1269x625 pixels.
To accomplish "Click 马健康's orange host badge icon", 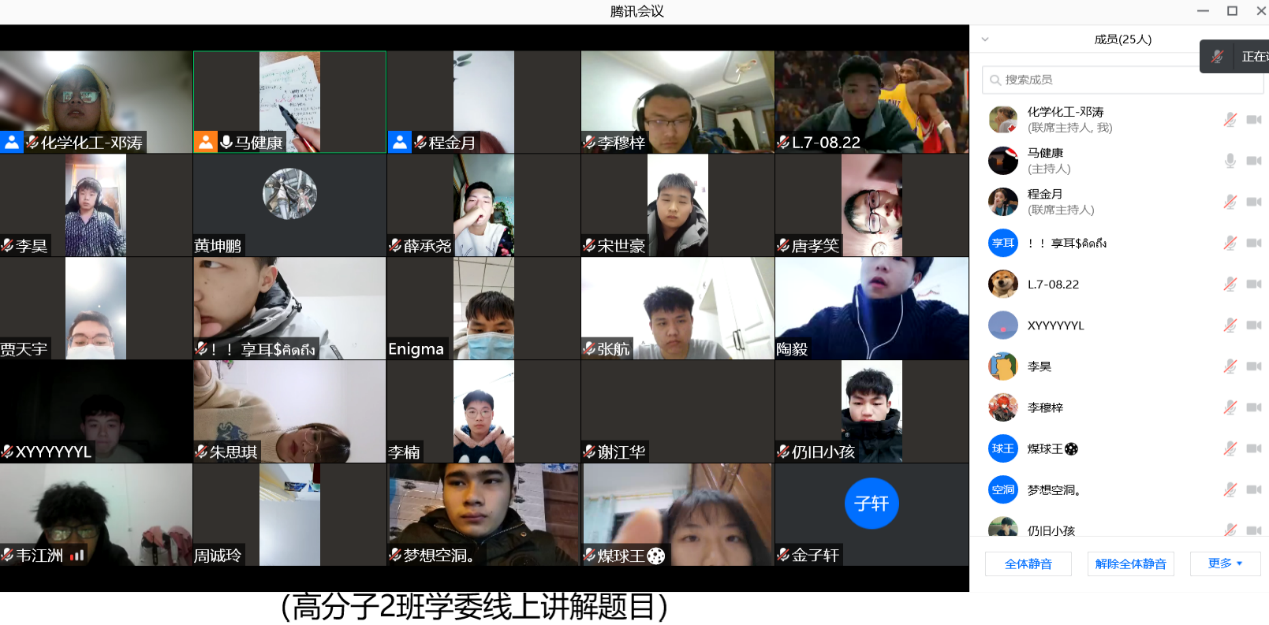I will [x=205, y=142].
